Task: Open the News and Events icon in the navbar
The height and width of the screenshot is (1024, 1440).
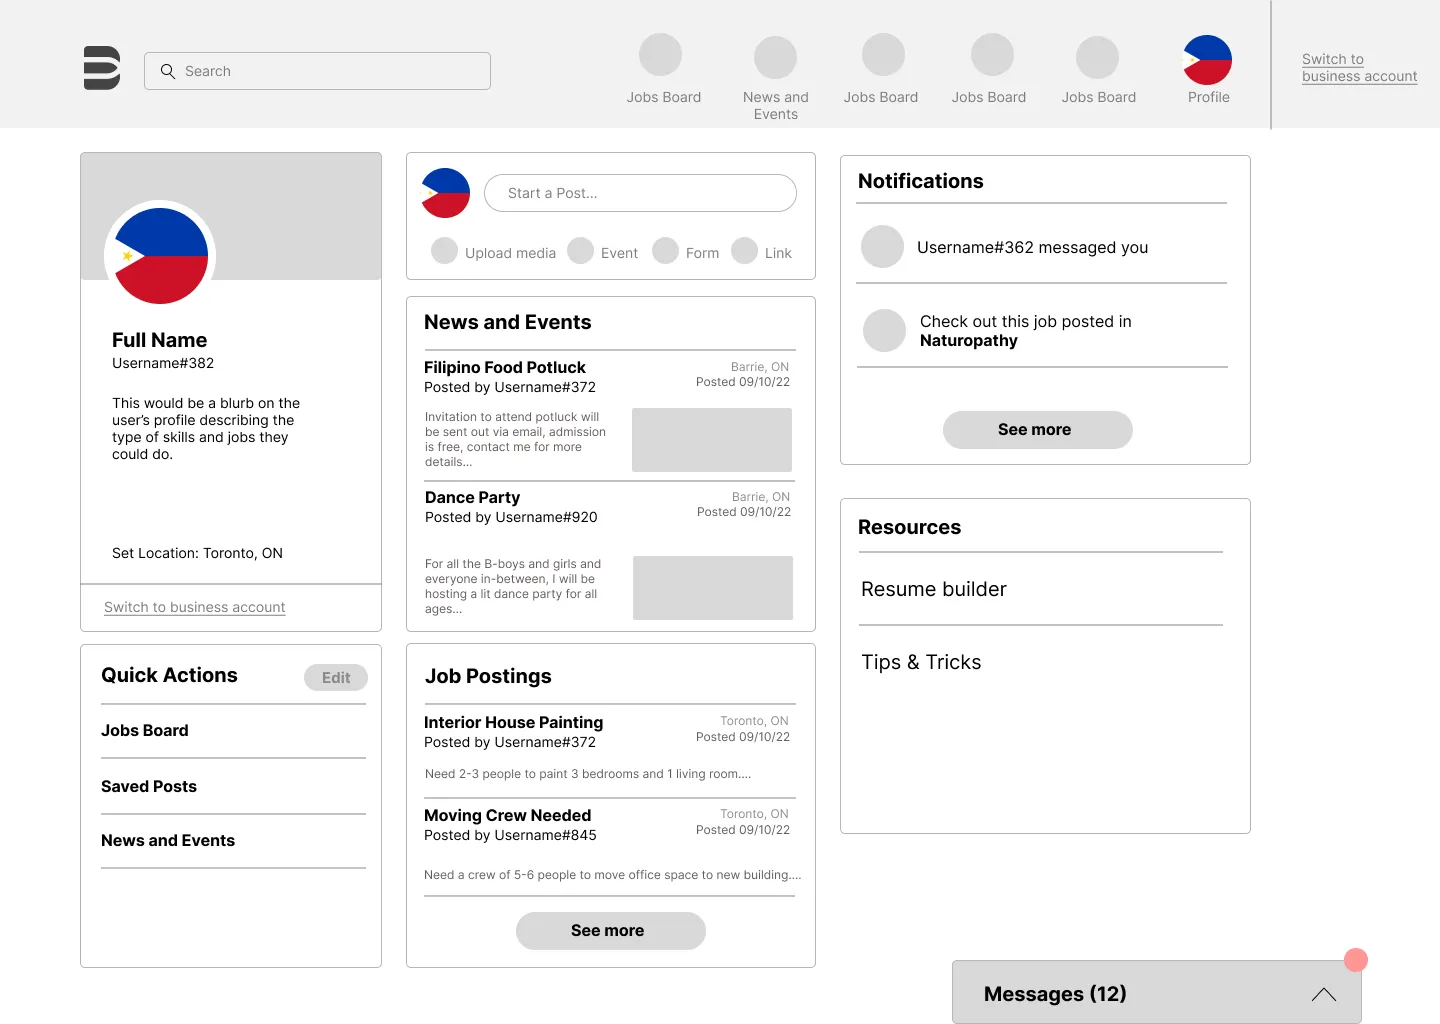Action: [x=775, y=54]
